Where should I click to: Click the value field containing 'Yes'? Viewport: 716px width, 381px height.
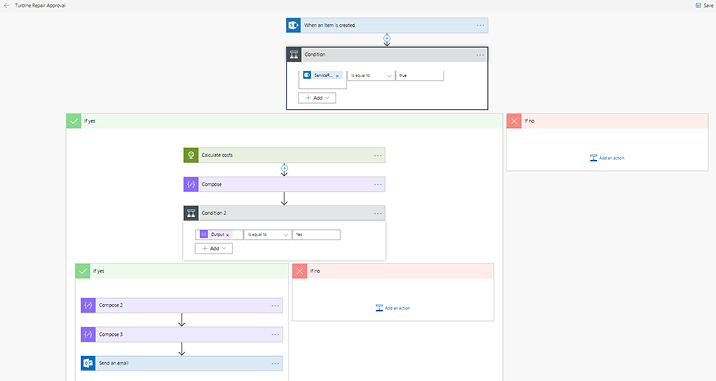316,234
